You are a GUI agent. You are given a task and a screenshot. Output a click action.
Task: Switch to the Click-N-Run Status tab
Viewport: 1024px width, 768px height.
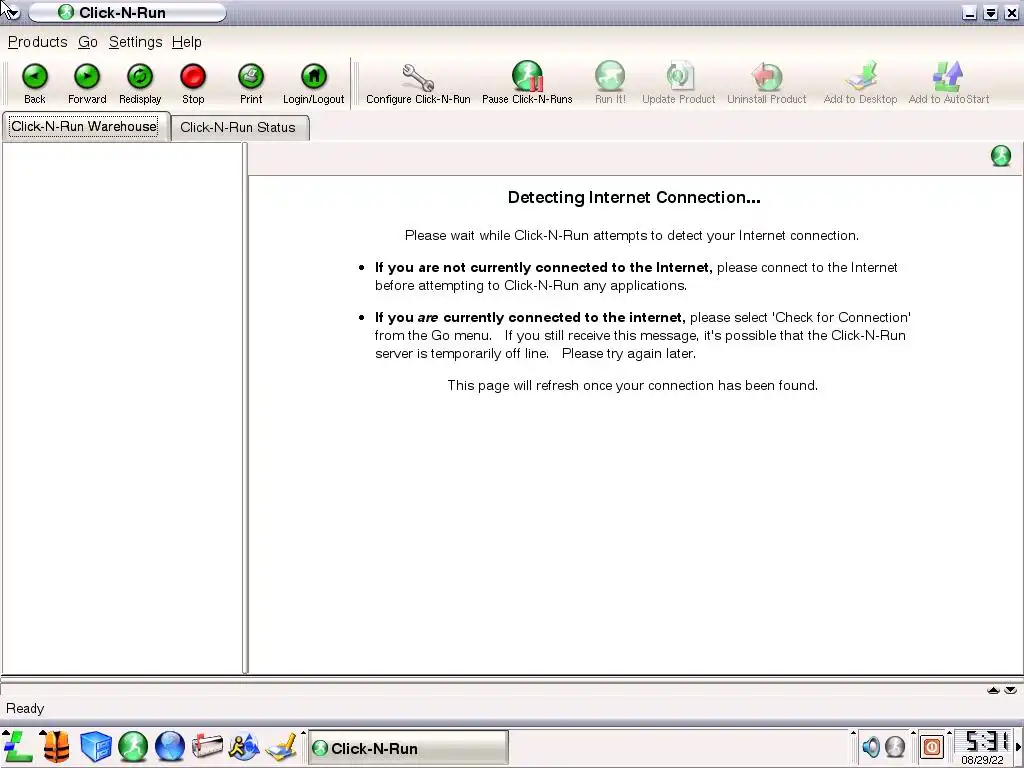click(x=238, y=127)
